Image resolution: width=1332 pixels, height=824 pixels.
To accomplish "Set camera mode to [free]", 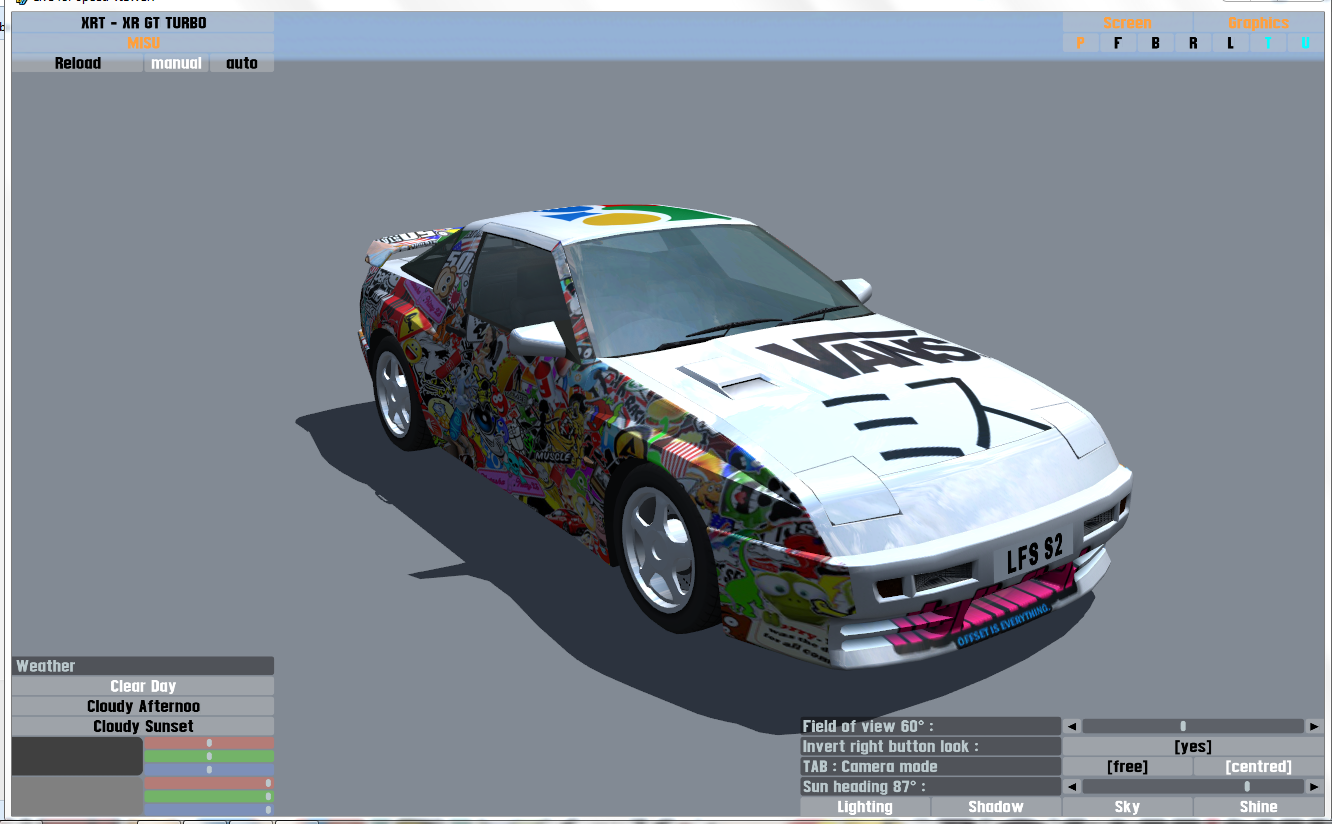I will coord(1127,766).
